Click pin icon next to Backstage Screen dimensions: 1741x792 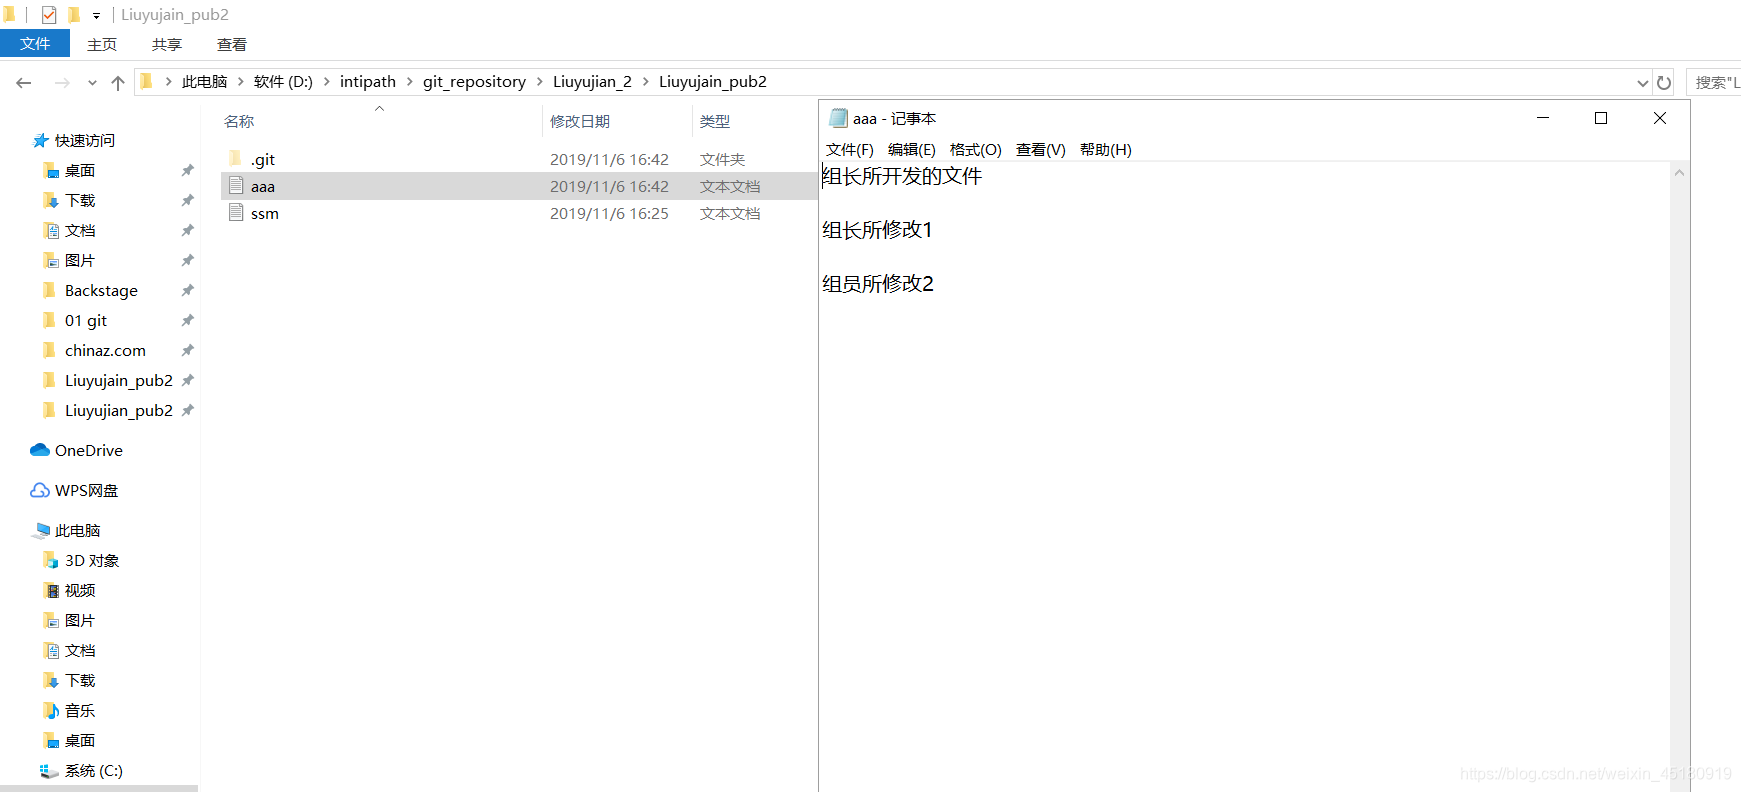[187, 291]
